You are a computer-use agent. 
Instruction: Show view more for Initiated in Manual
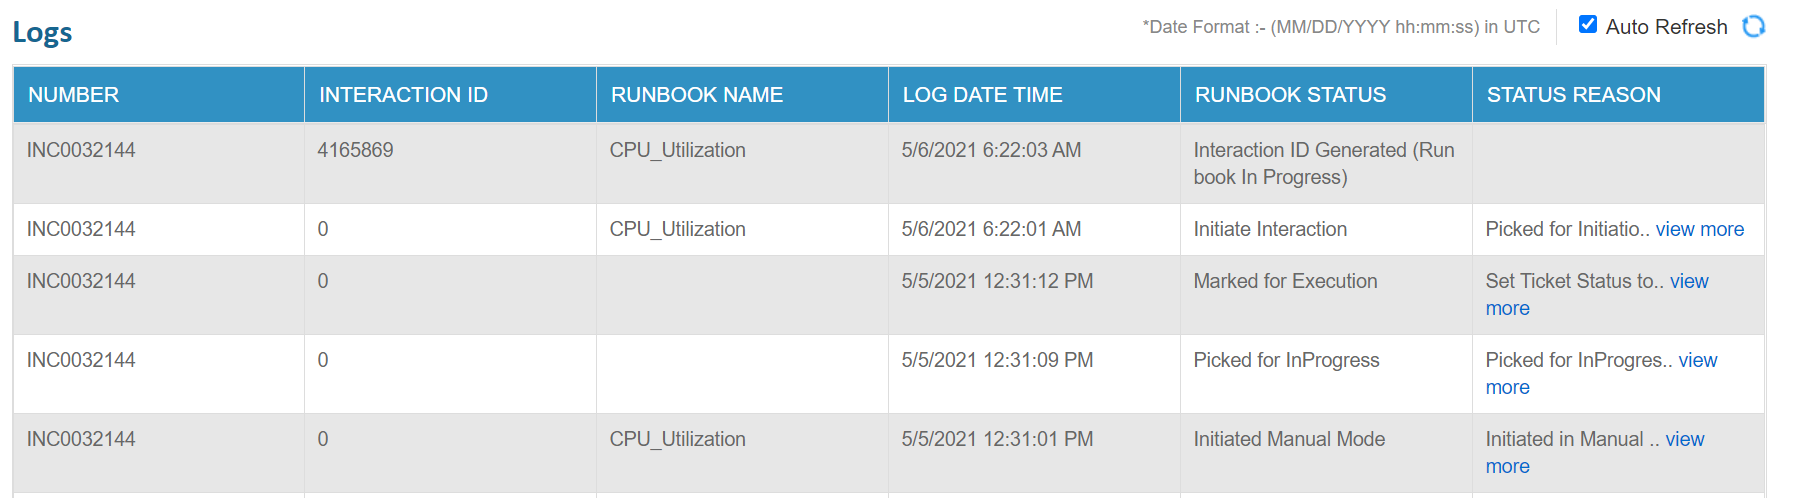tap(1684, 440)
